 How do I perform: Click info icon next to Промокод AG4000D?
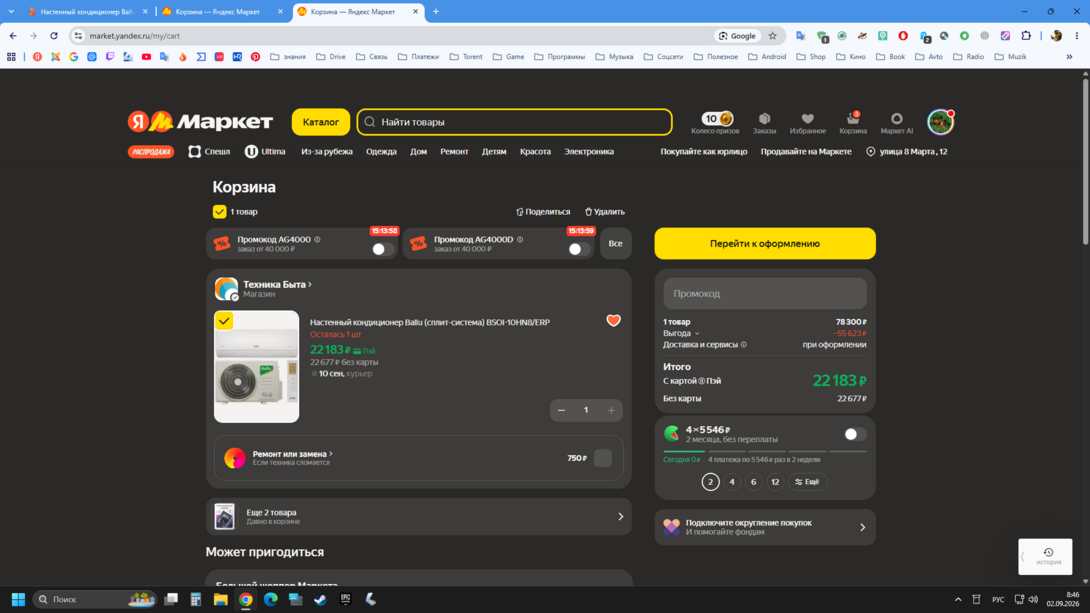click(520, 239)
